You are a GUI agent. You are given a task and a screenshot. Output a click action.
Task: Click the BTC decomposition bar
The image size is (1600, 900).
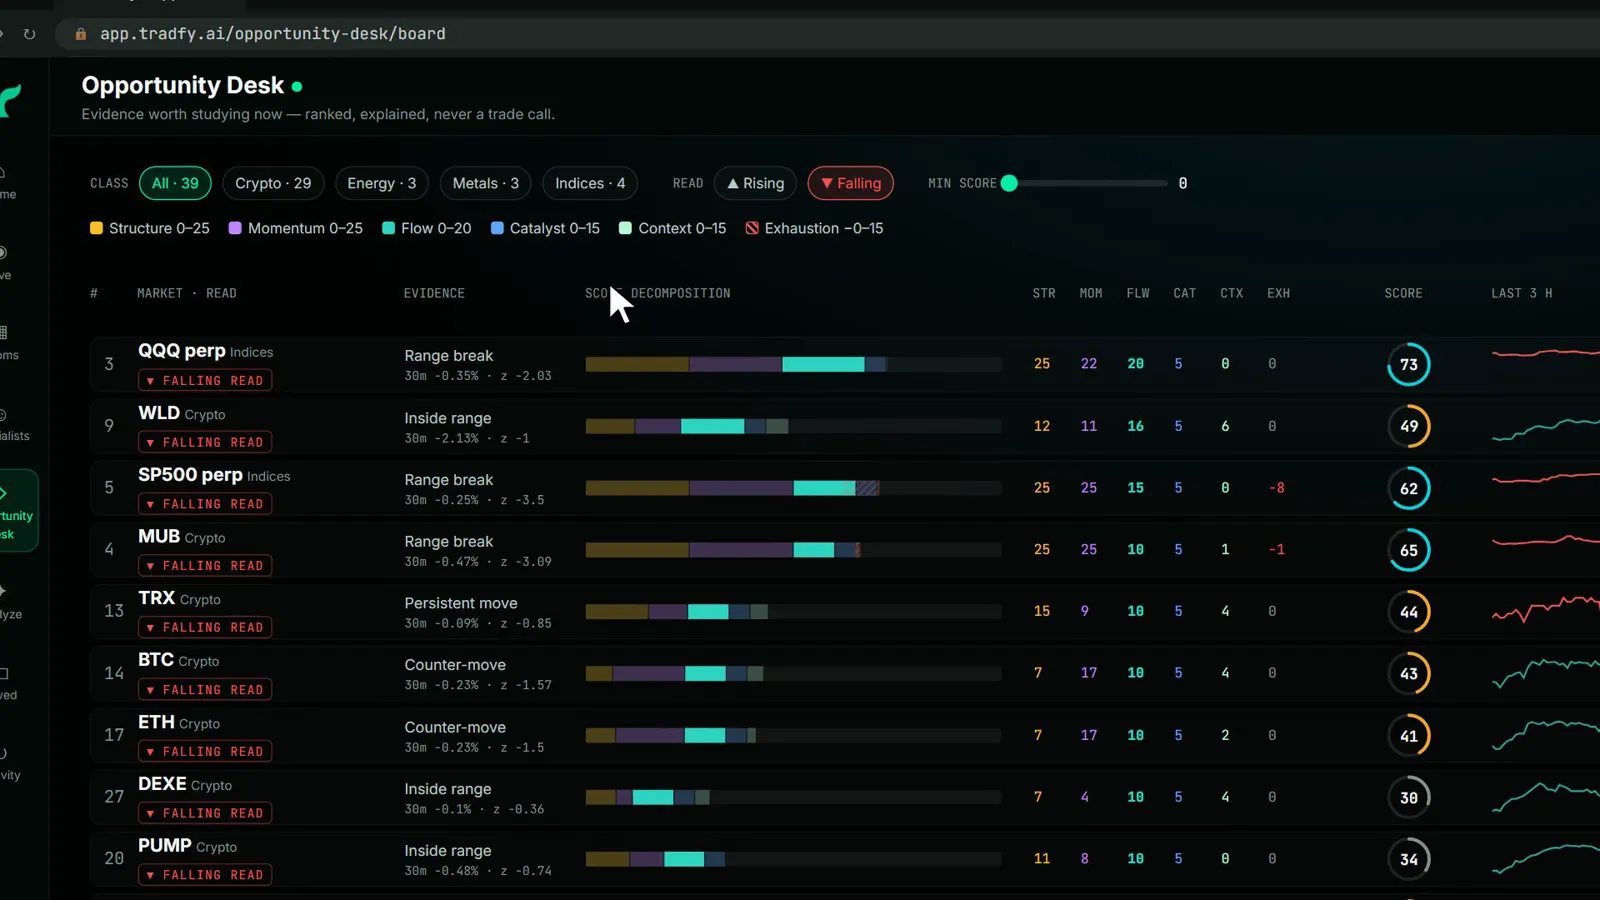793,674
